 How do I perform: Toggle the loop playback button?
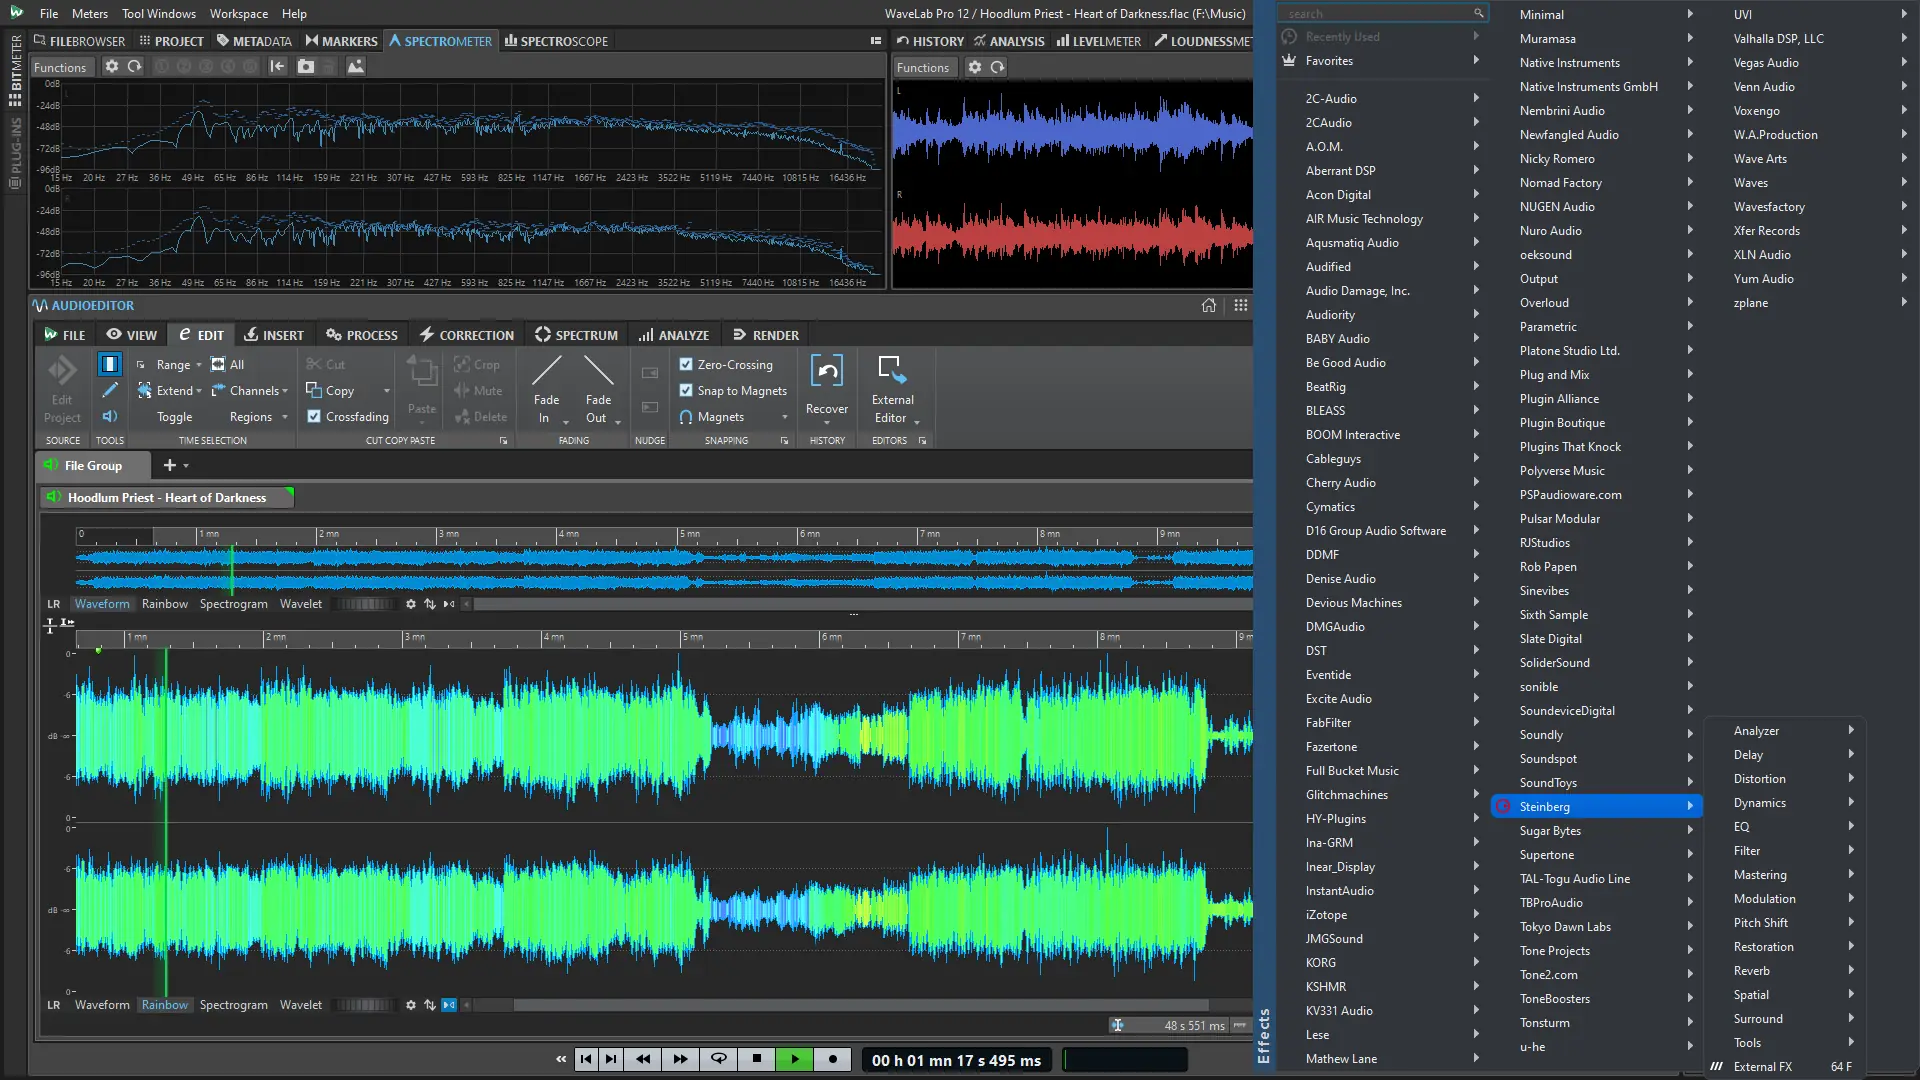click(718, 1059)
